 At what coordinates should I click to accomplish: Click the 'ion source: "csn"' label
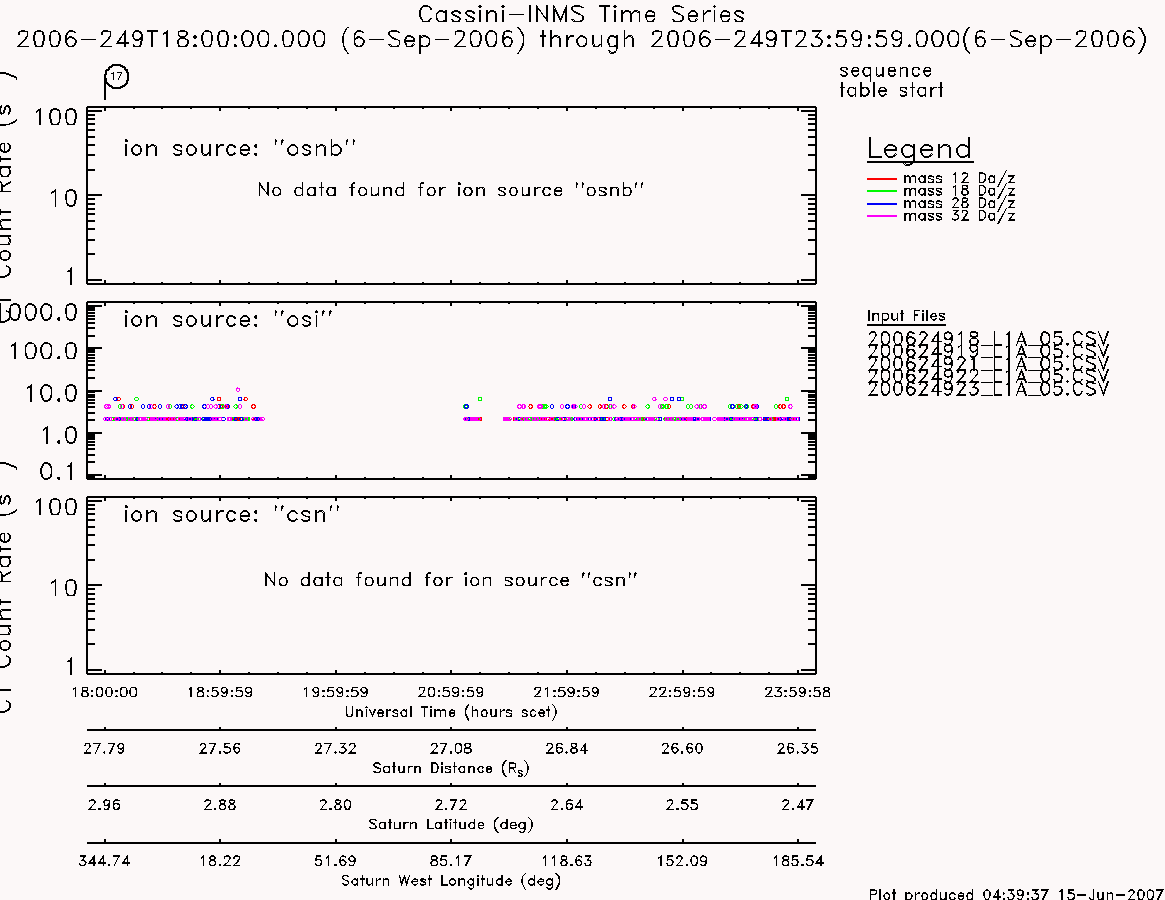(231, 514)
